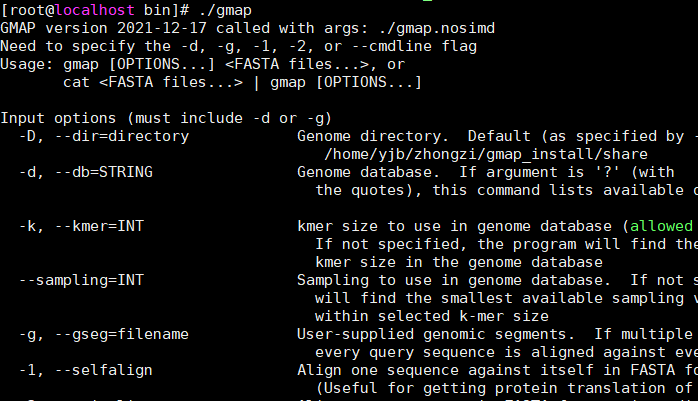This screenshot has height=401, width=698.
Task: Click the -k, --kmer=INT option
Action: (x=81, y=226)
